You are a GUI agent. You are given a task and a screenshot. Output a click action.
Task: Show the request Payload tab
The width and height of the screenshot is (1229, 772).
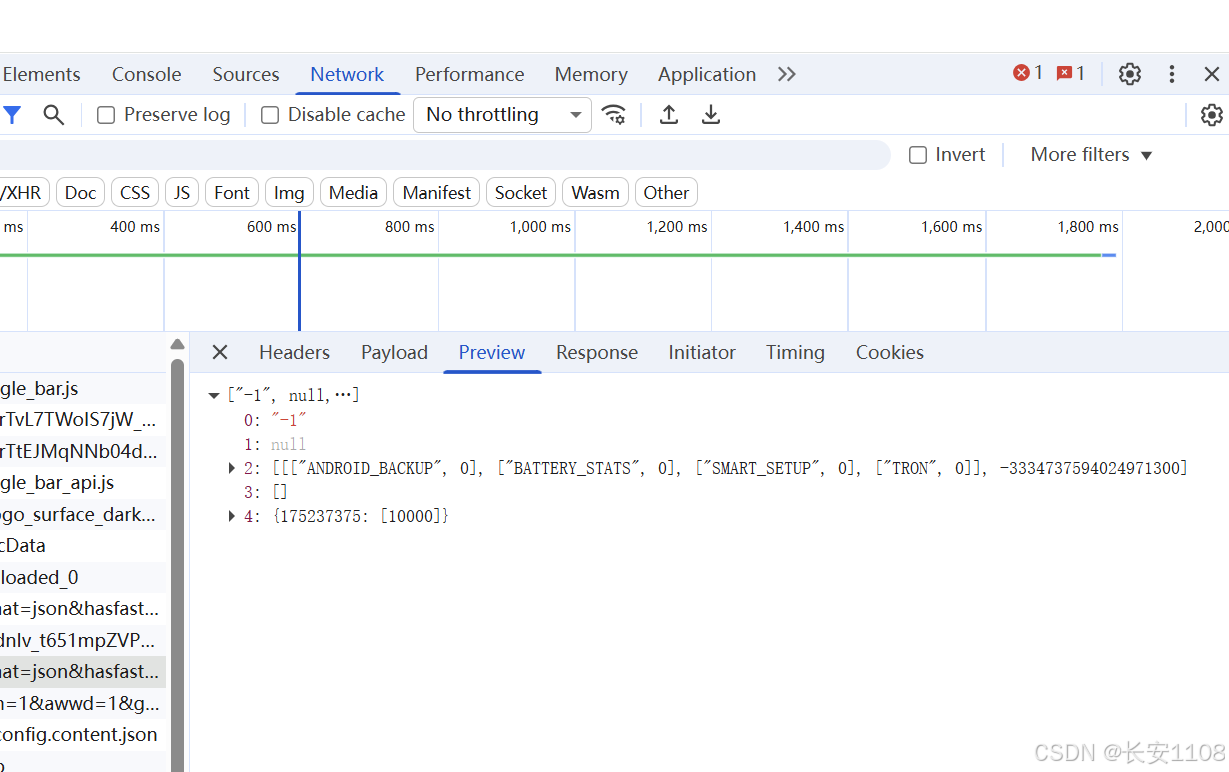pos(394,352)
